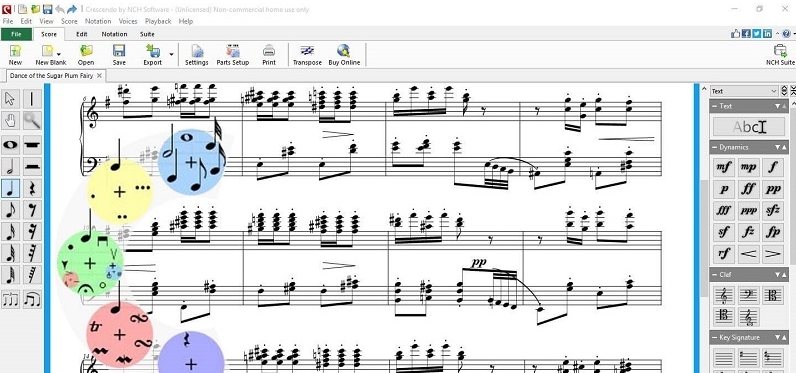
Task: Select the arrow selection tool
Action: pyautogui.click(x=10, y=99)
